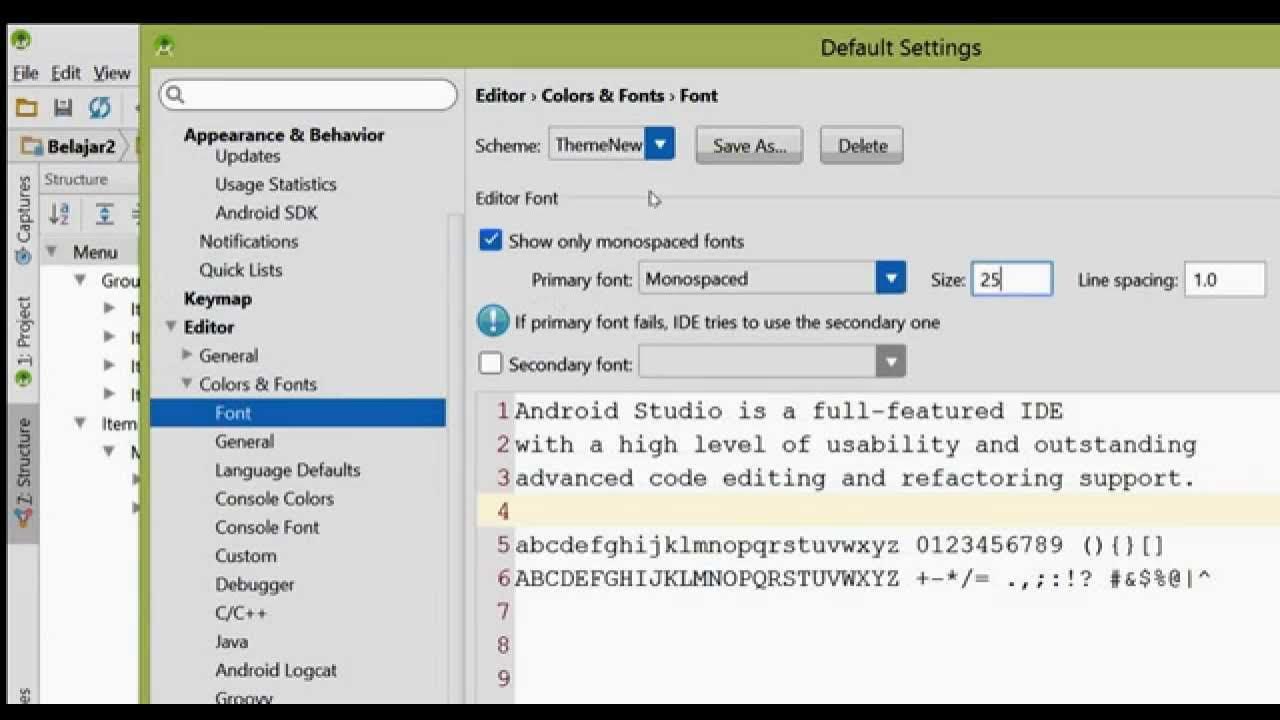1280x720 pixels.
Task: Select Console Font in settings tree
Action: (x=267, y=527)
